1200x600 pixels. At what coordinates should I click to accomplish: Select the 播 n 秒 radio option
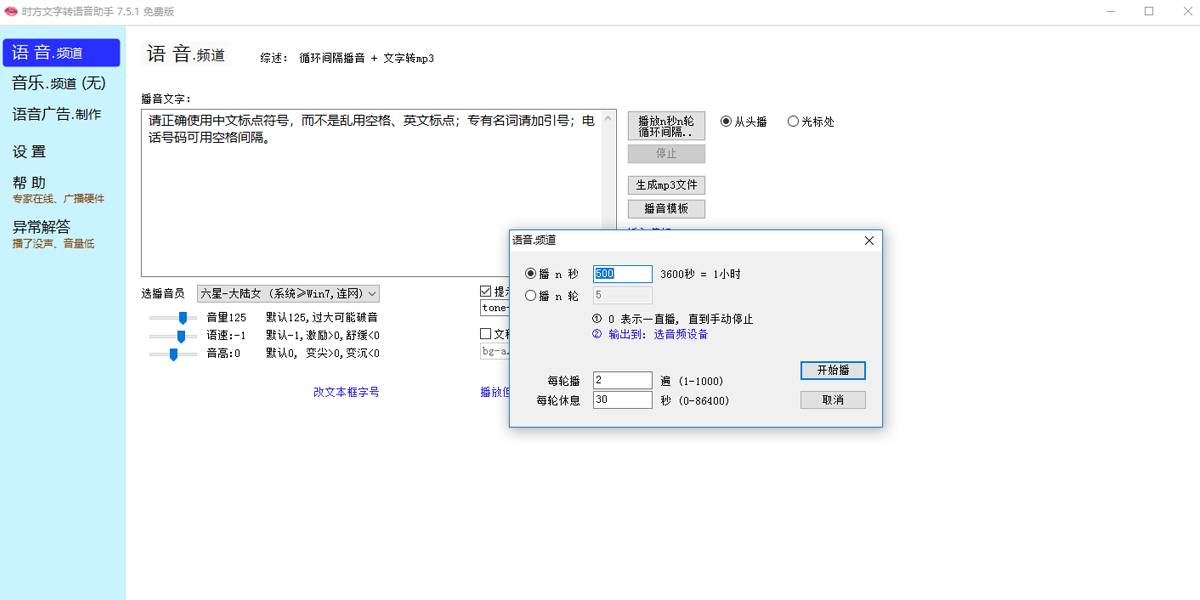coord(531,274)
